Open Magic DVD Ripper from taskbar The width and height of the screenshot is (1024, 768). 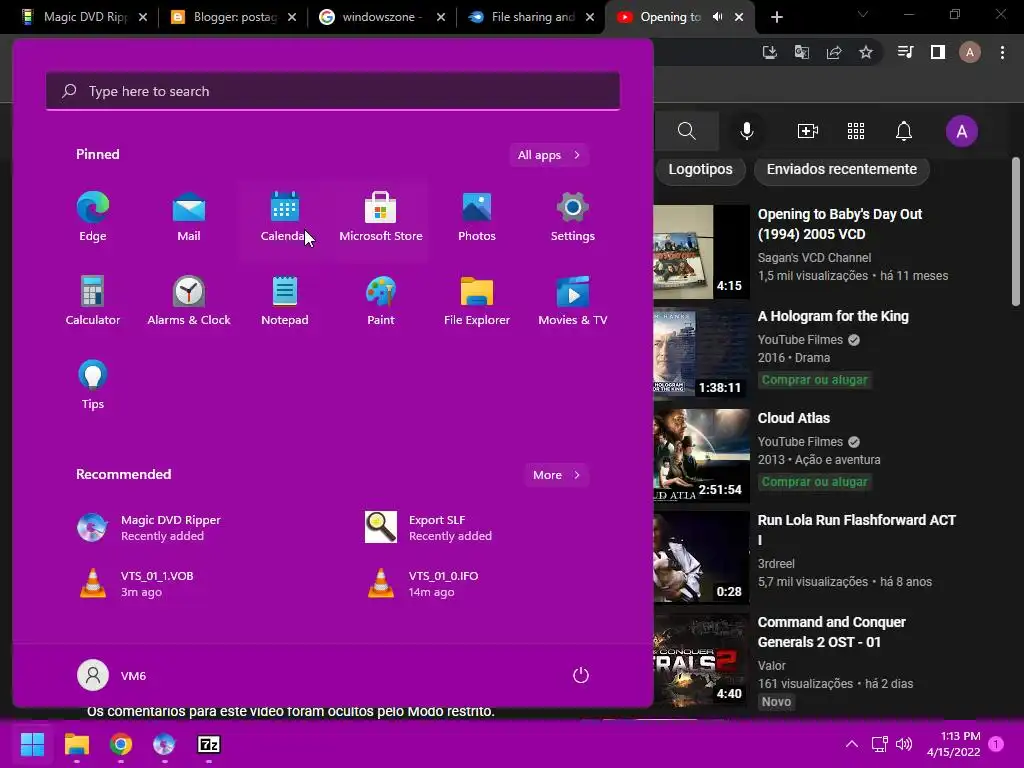coord(164,744)
